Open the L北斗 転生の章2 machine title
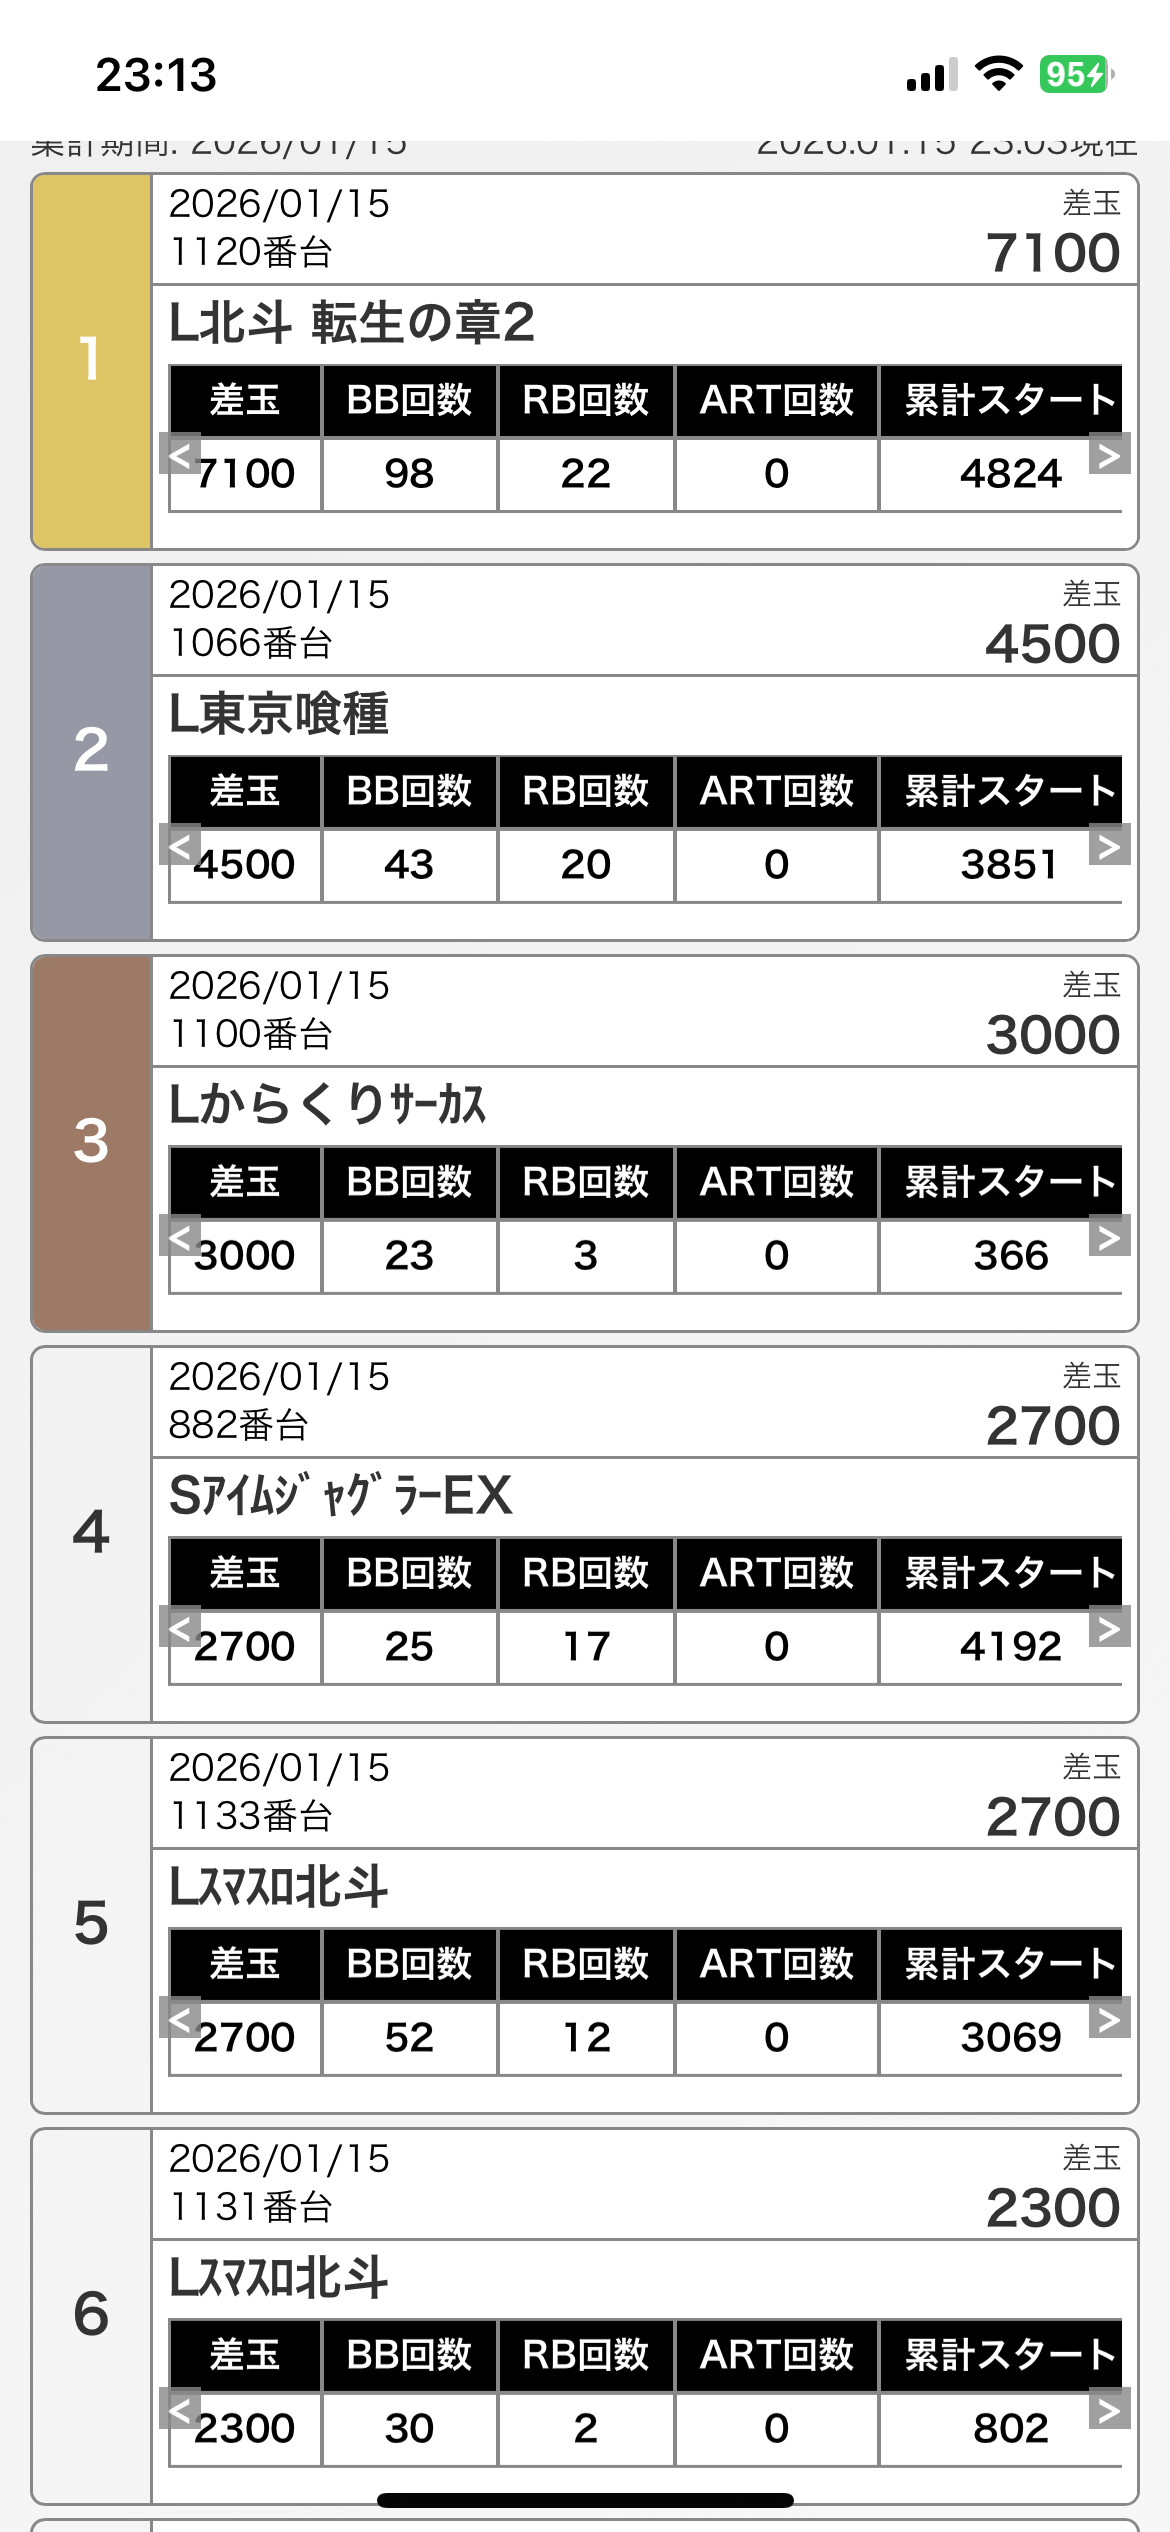Viewport: 1170px width, 2532px height. [351, 323]
